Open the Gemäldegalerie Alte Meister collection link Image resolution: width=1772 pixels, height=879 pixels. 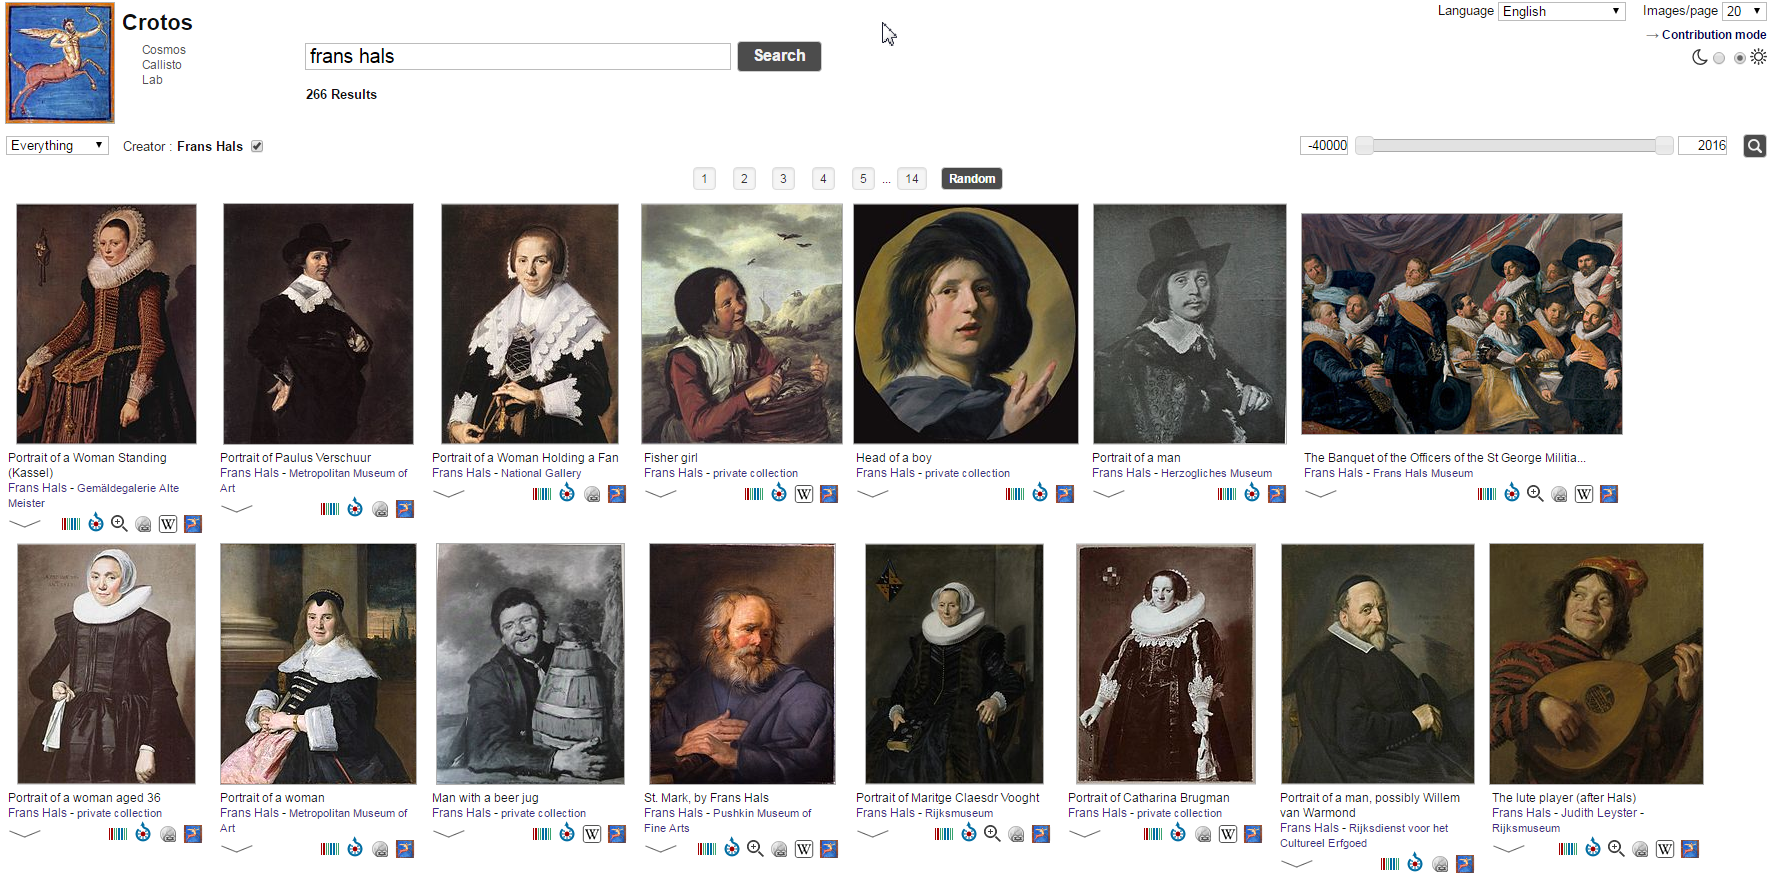tap(94, 496)
